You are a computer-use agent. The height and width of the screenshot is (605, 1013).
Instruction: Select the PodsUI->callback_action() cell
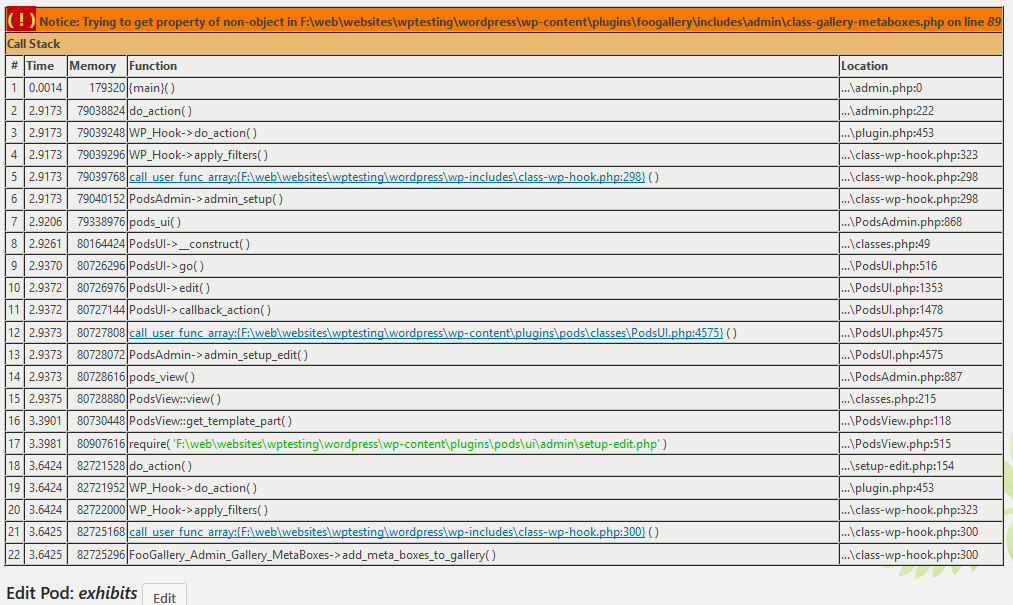click(x=483, y=310)
